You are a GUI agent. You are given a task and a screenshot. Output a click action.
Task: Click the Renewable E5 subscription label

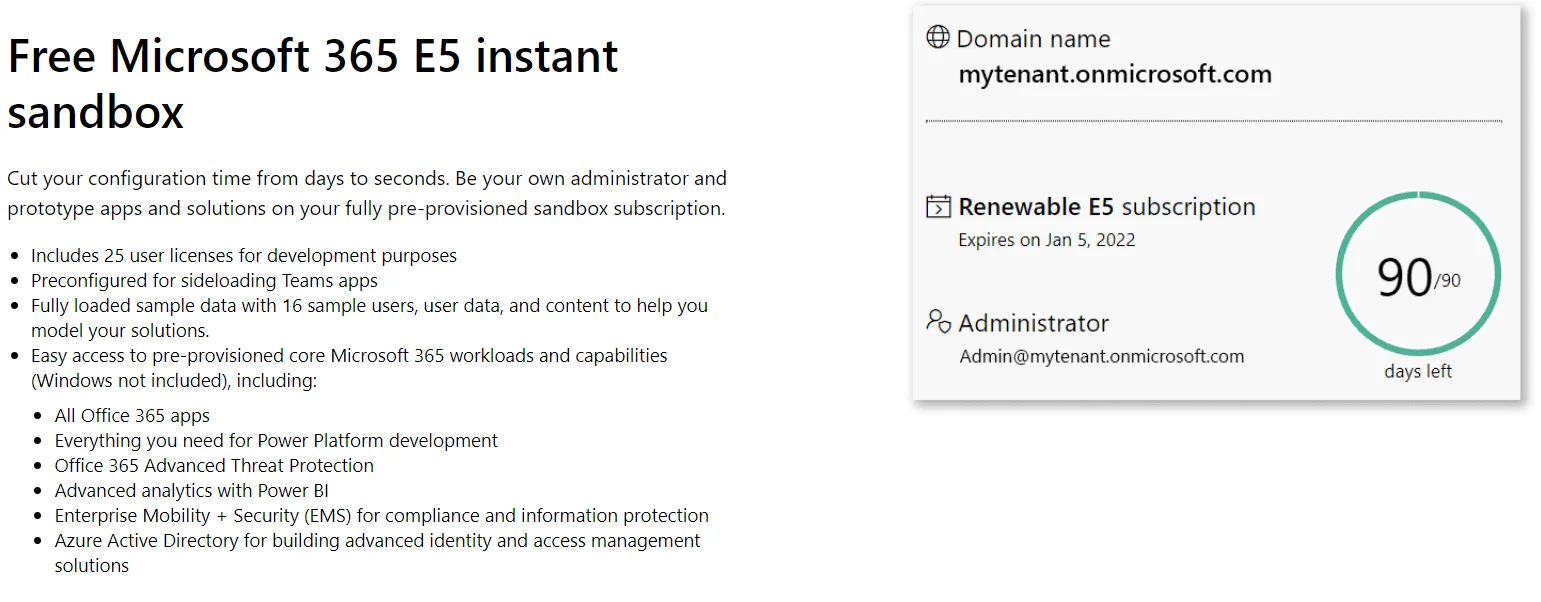[x=1107, y=207]
